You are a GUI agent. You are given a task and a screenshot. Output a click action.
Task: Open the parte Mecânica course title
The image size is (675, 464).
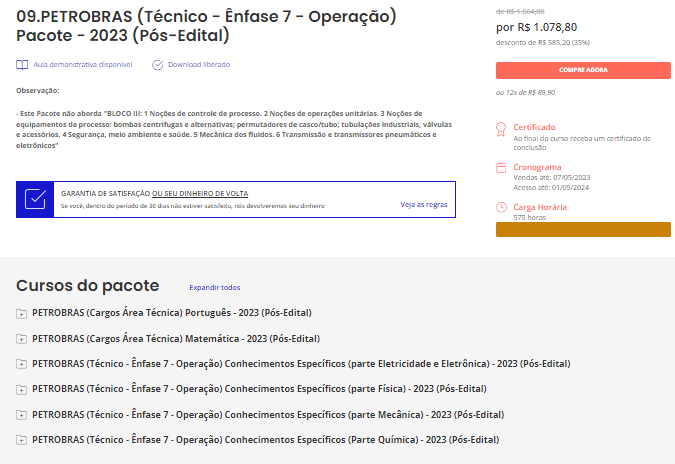click(x=268, y=415)
